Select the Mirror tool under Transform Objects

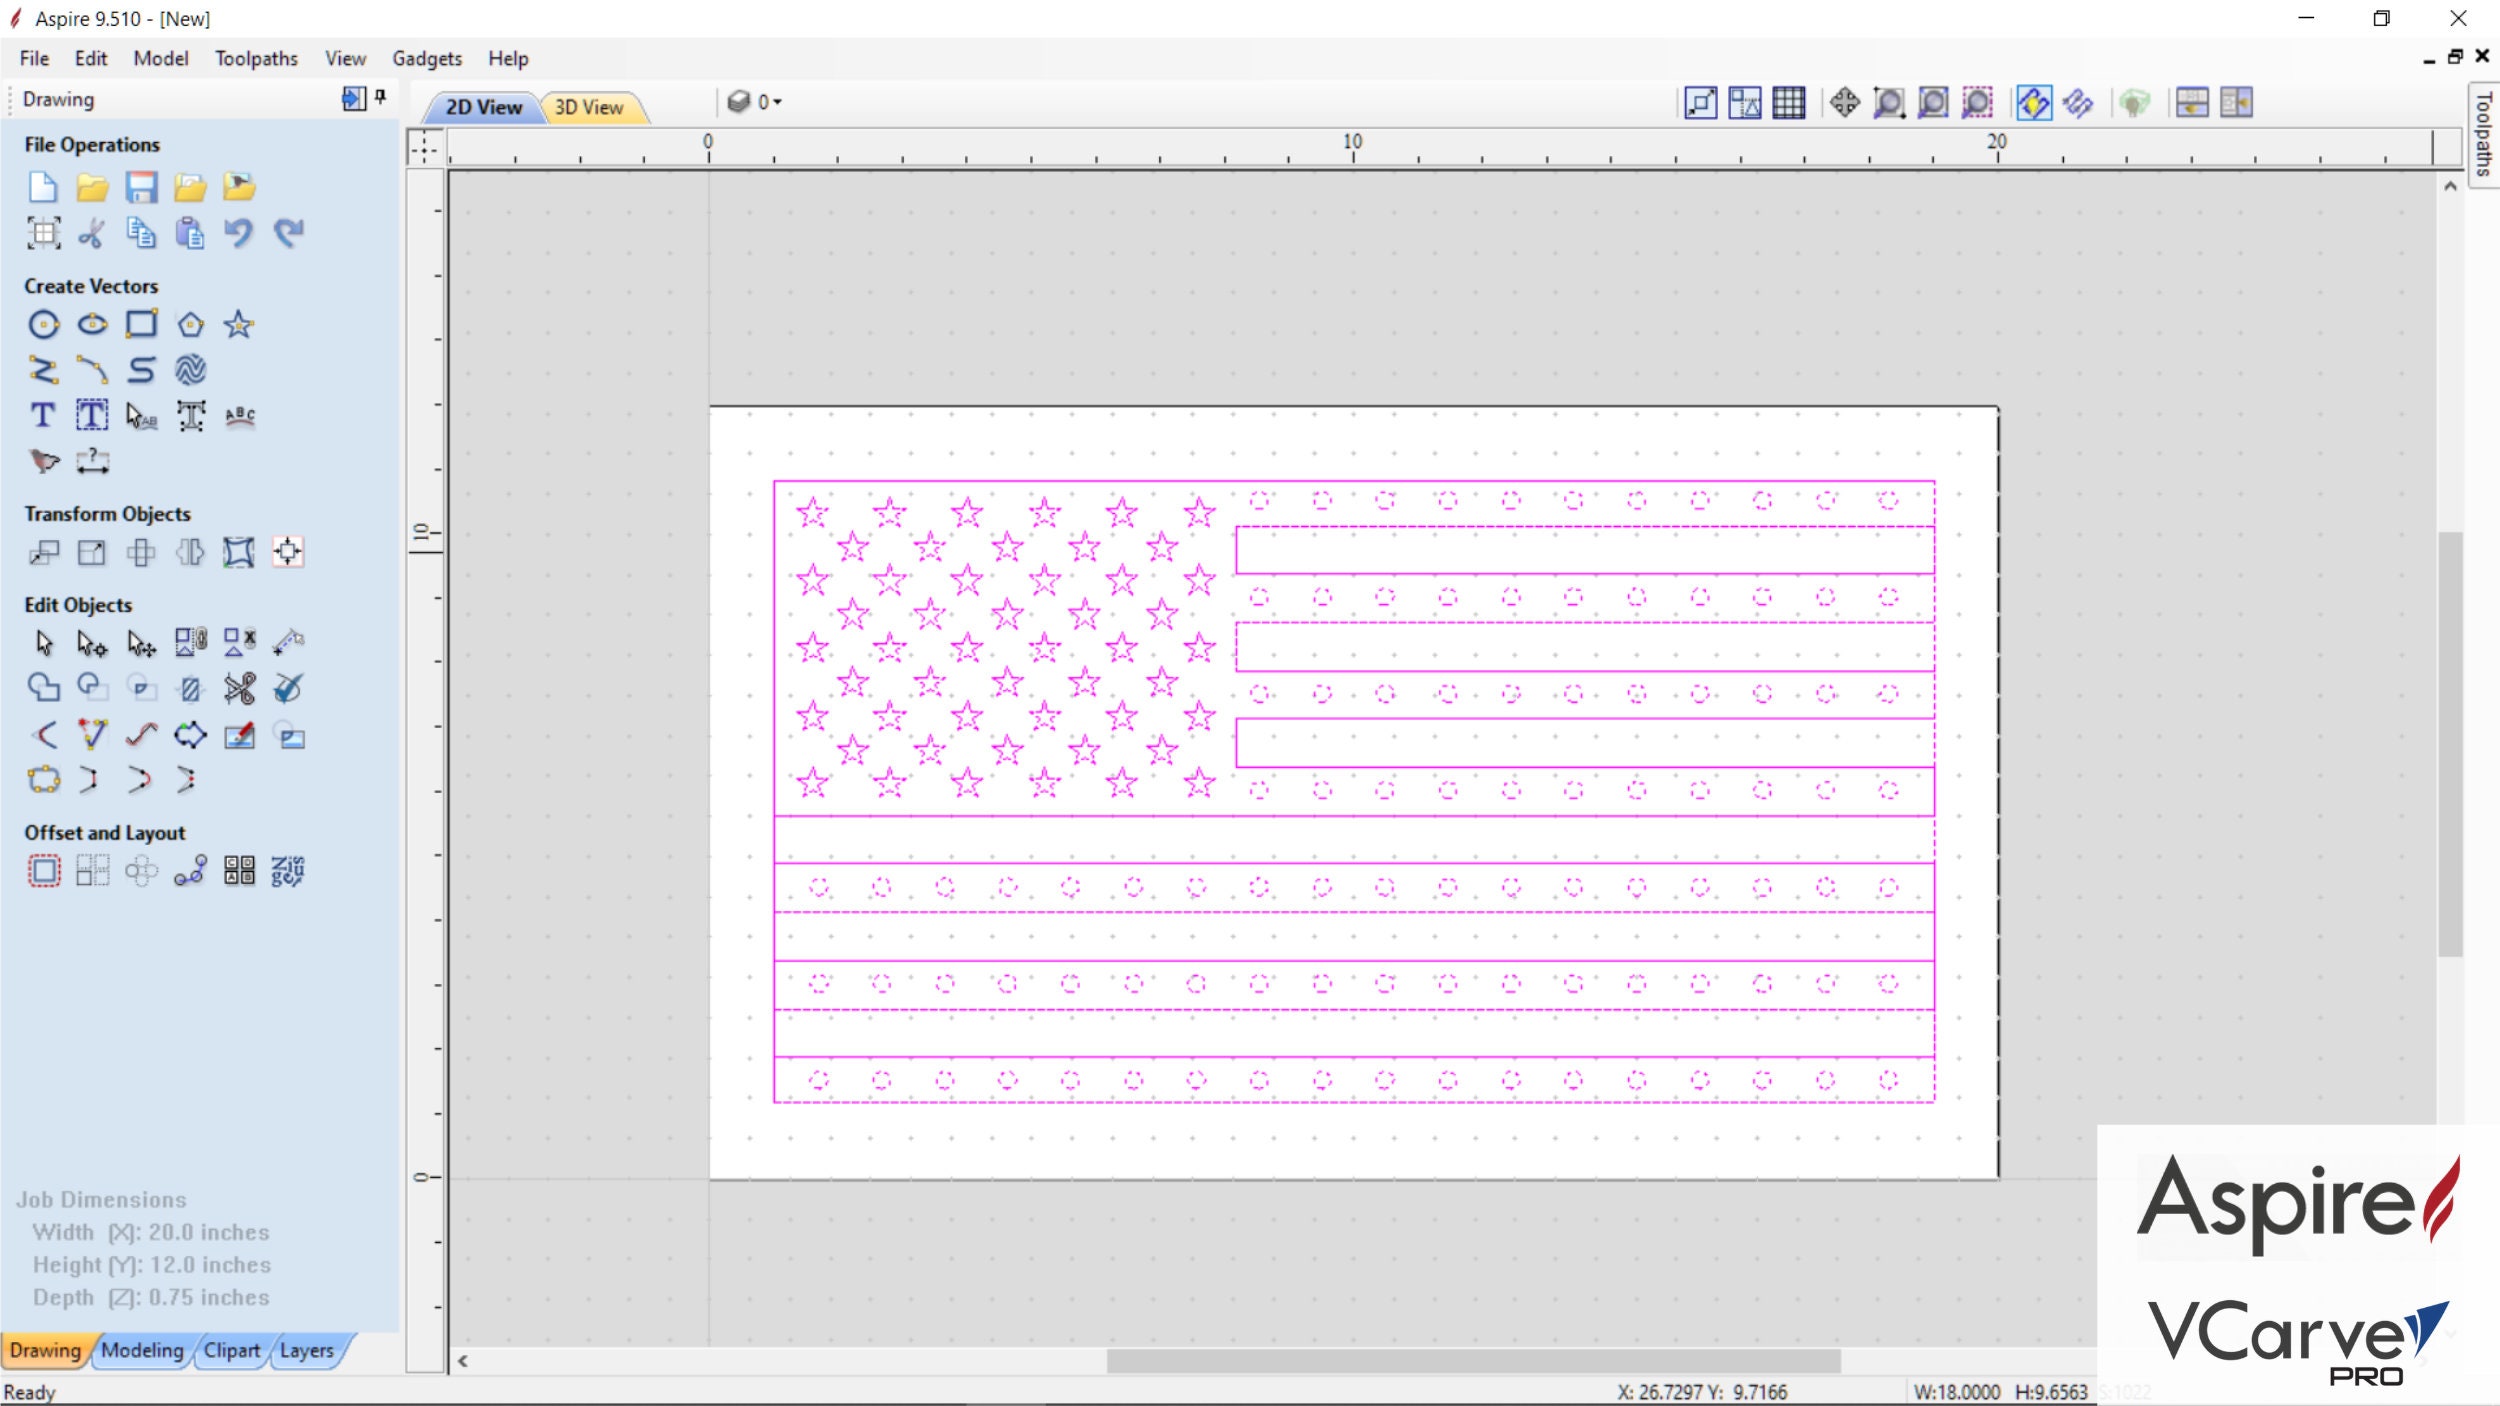tap(189, 552)
